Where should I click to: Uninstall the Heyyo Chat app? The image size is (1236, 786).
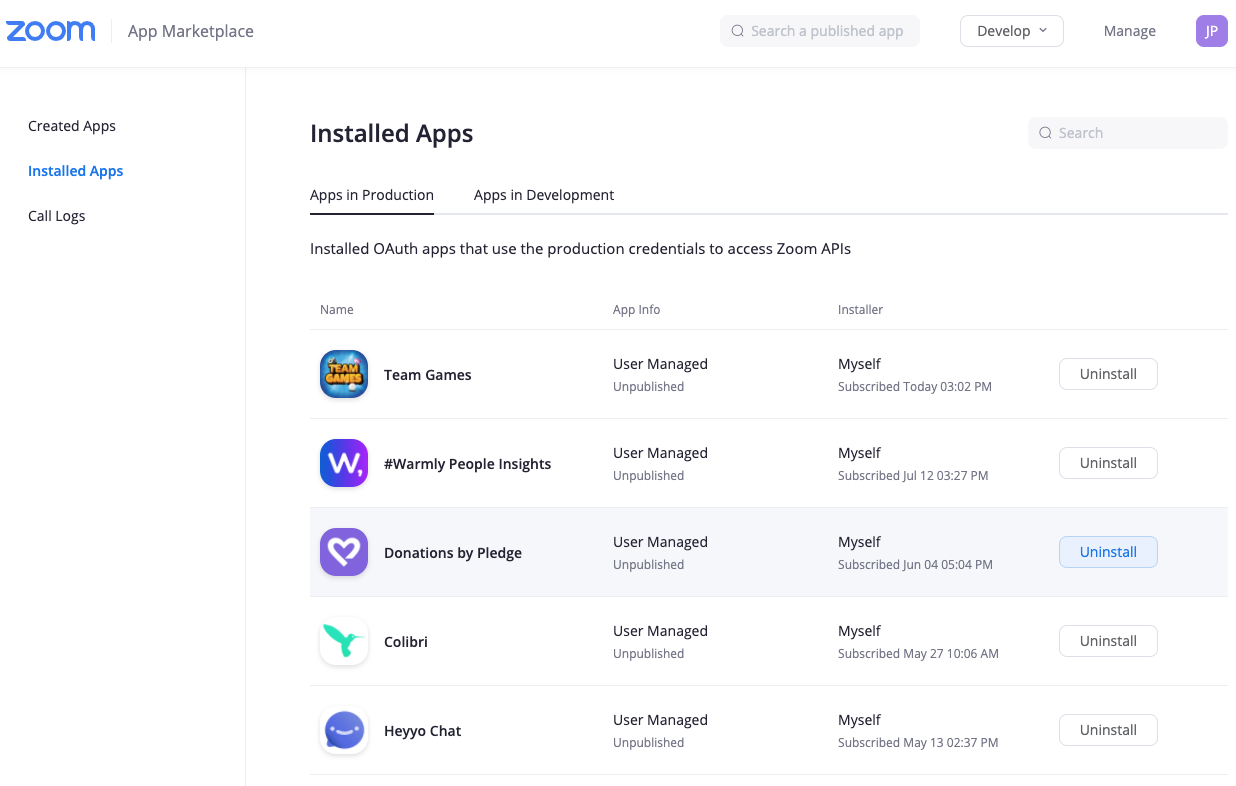point(1108,730)
